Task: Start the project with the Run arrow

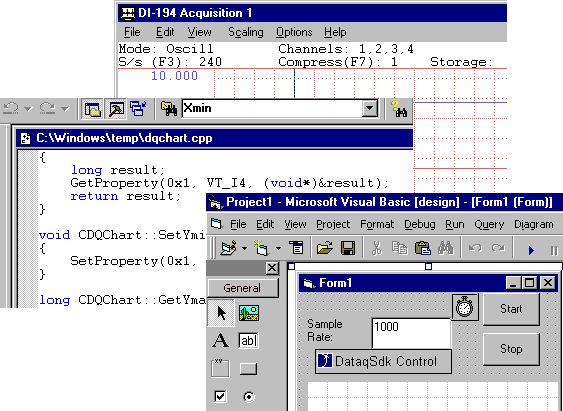Action: tap(531, 250)
